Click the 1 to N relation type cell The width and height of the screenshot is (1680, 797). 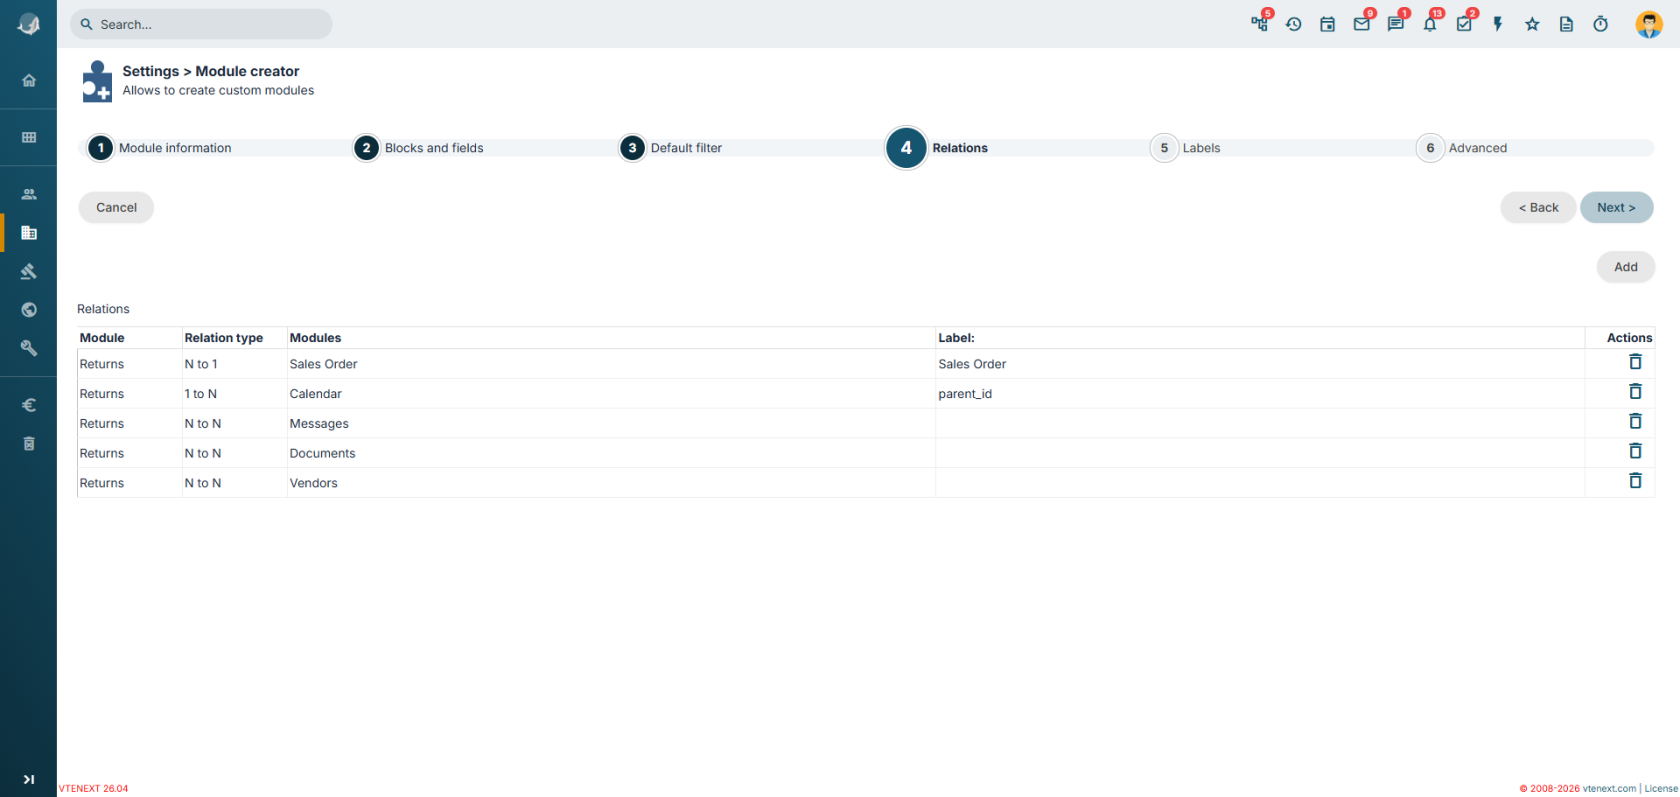(x=234, y=394)
